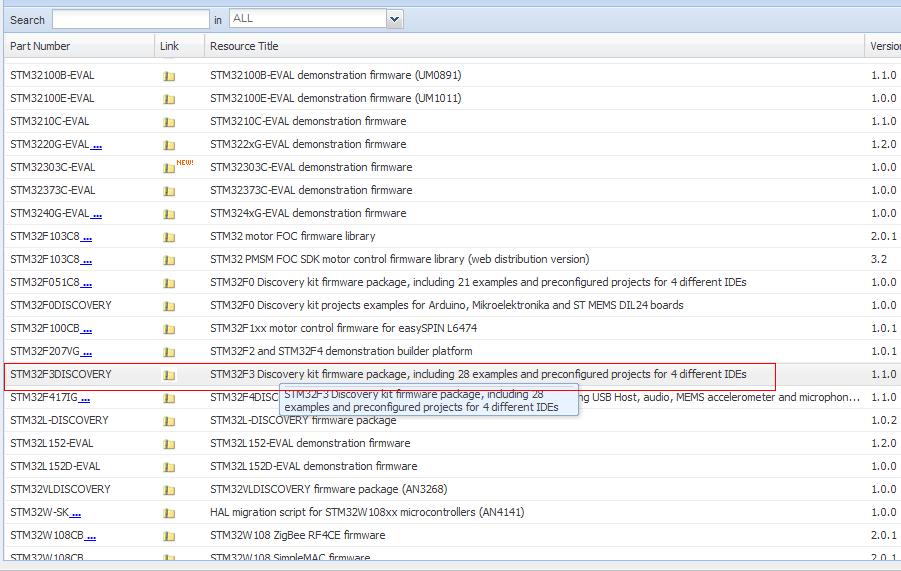Expand more part numbers link for STM32F100CB
Screen dimensions: 901x571
[x=87, y=329]
